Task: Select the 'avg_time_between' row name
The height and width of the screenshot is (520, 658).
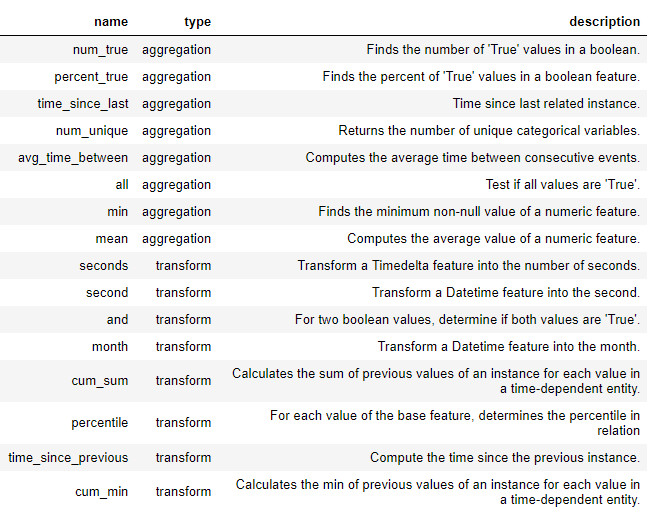Action: (x=73, y=157)
